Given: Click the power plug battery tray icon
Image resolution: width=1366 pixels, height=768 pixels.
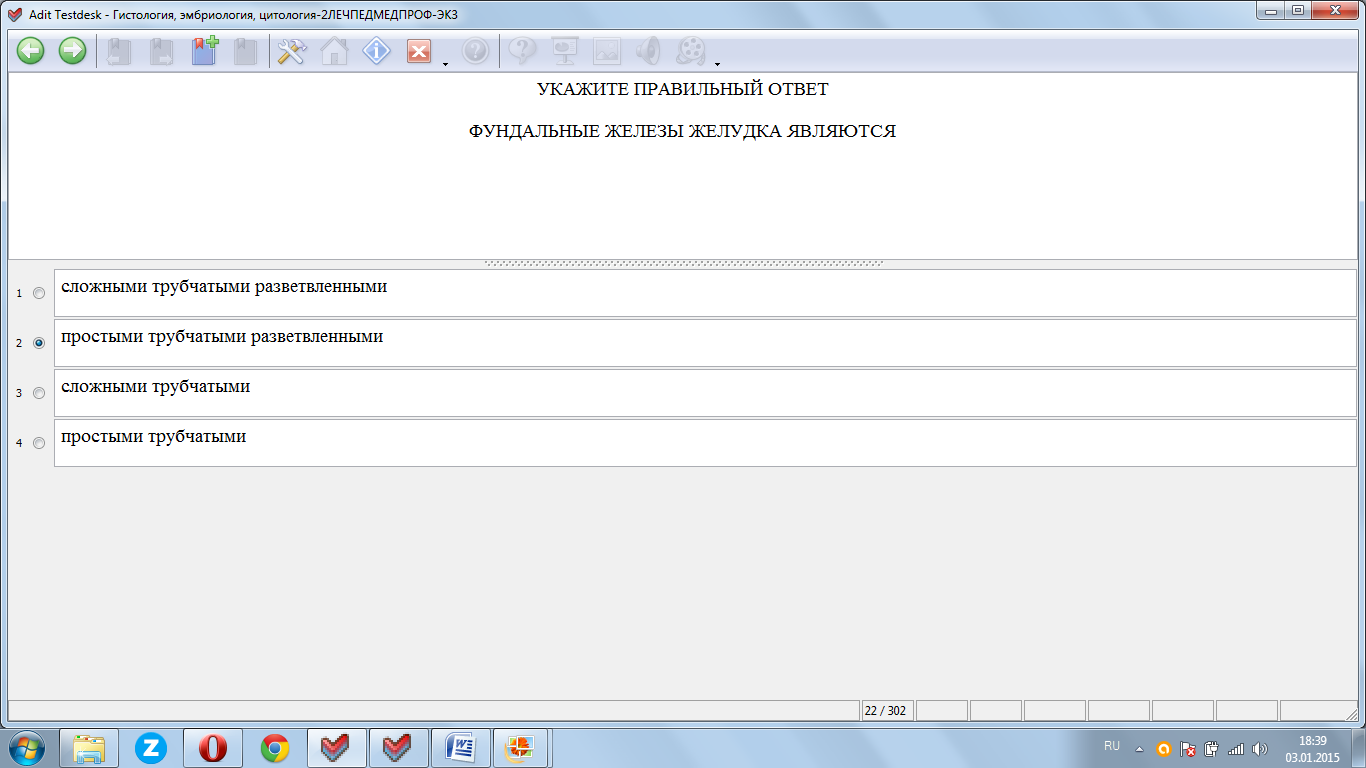Looking at the screenshot, I should click(1211, 748).
